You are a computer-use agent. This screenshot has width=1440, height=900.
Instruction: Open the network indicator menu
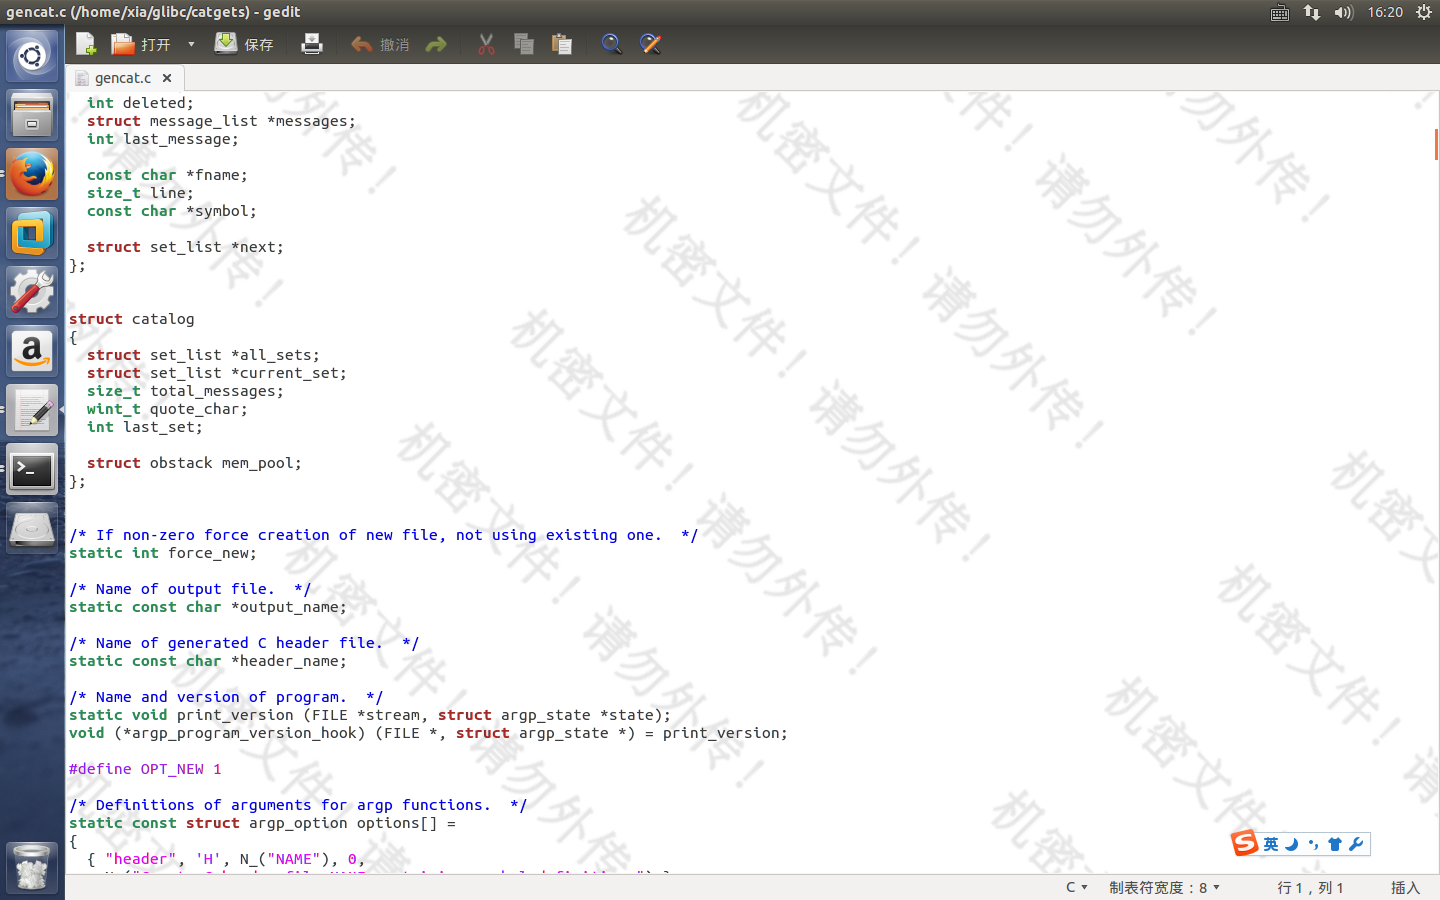[x=1312, y=12]
